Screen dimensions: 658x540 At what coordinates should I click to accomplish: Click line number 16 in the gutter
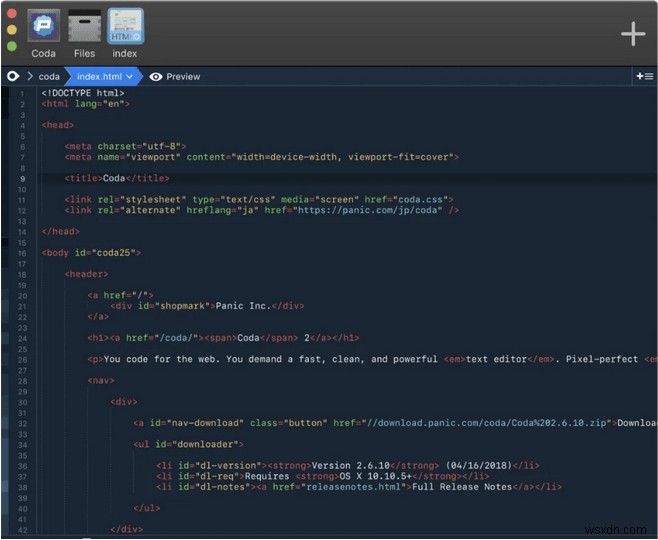pos(21,253)
